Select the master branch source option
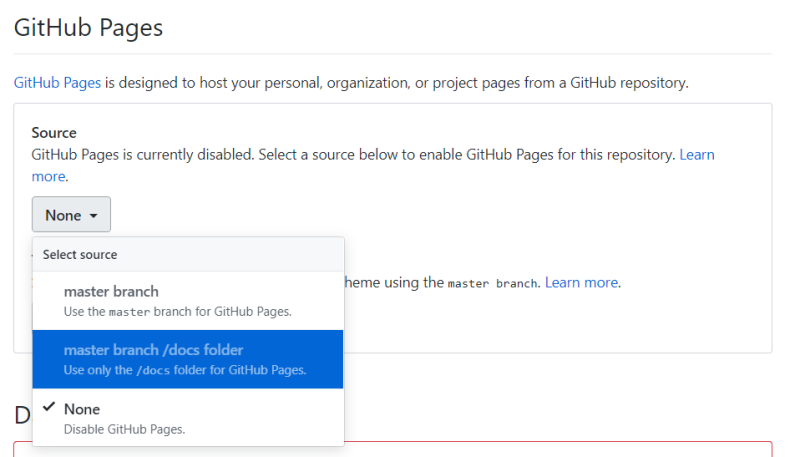800x457 pixels. pyautogui.click(x=188, y=301)
